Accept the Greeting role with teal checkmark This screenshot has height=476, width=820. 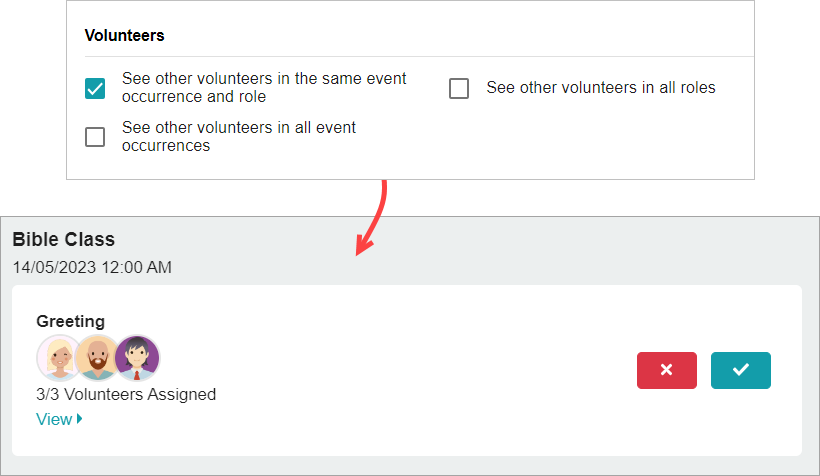pos(741,370)
